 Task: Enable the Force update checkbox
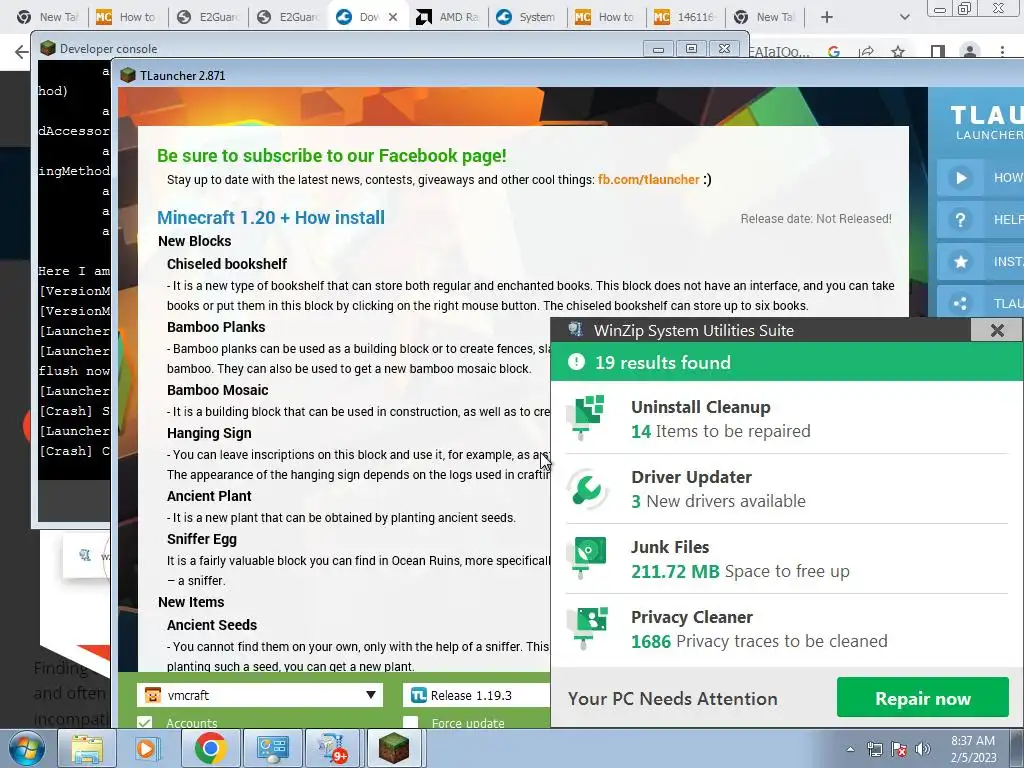(x=411, y=723)
